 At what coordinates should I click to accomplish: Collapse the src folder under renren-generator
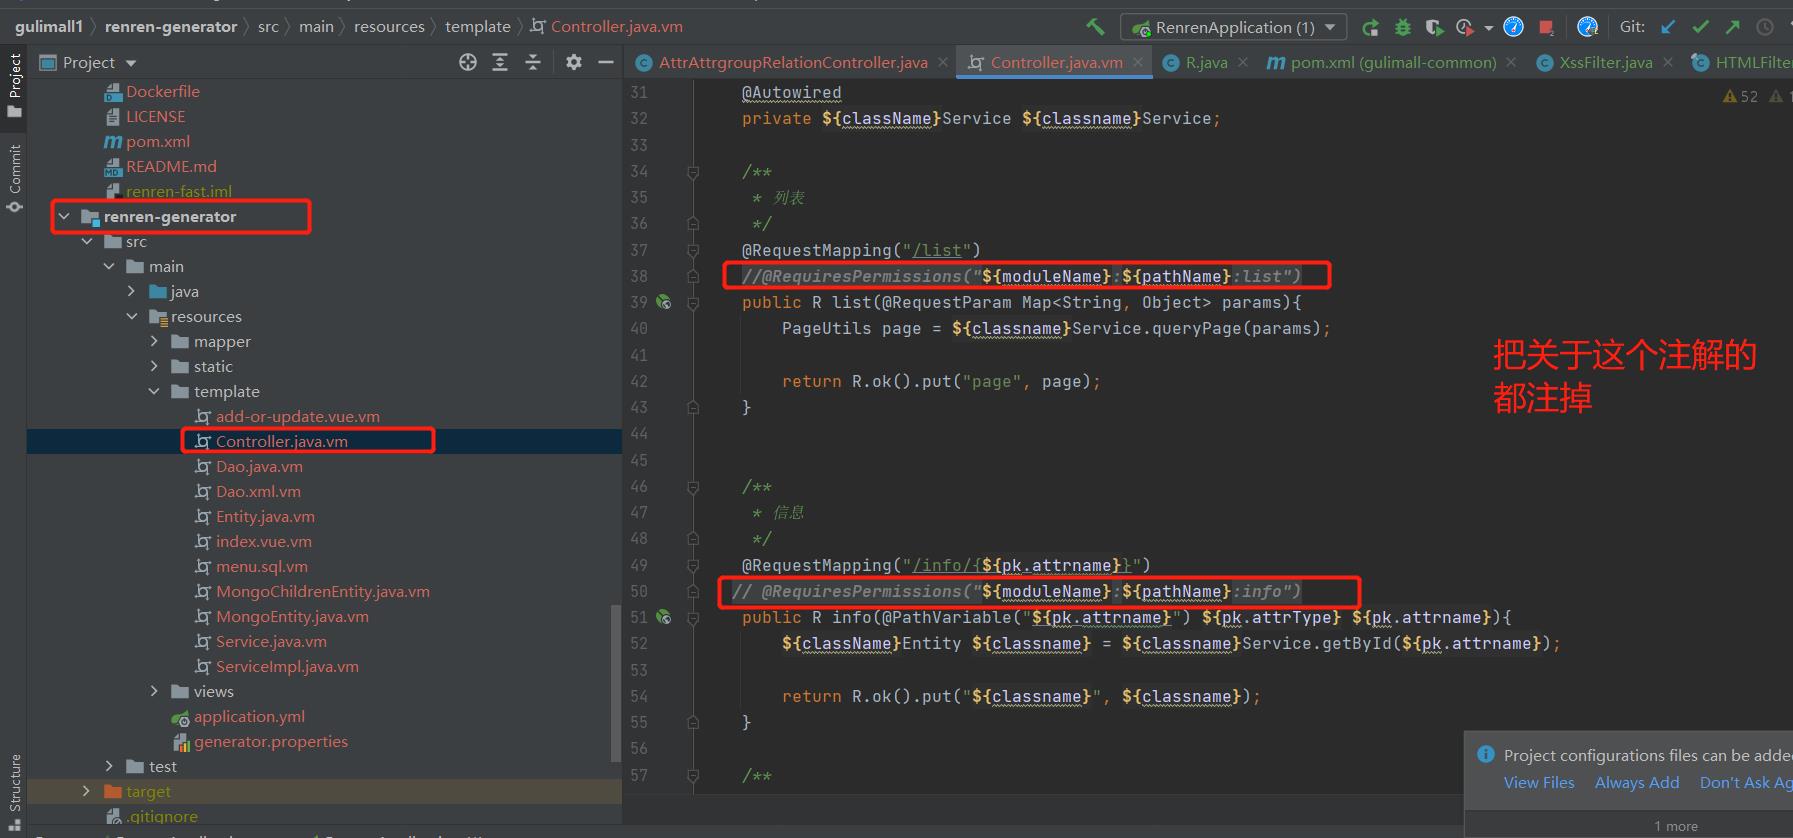(87, 241)
